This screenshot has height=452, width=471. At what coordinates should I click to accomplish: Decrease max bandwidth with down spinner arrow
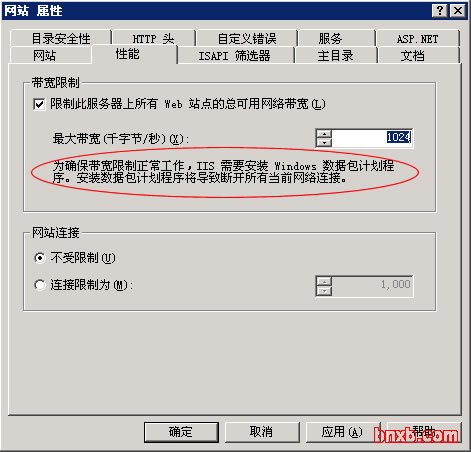pyautogui.click(x=324, y=142)
